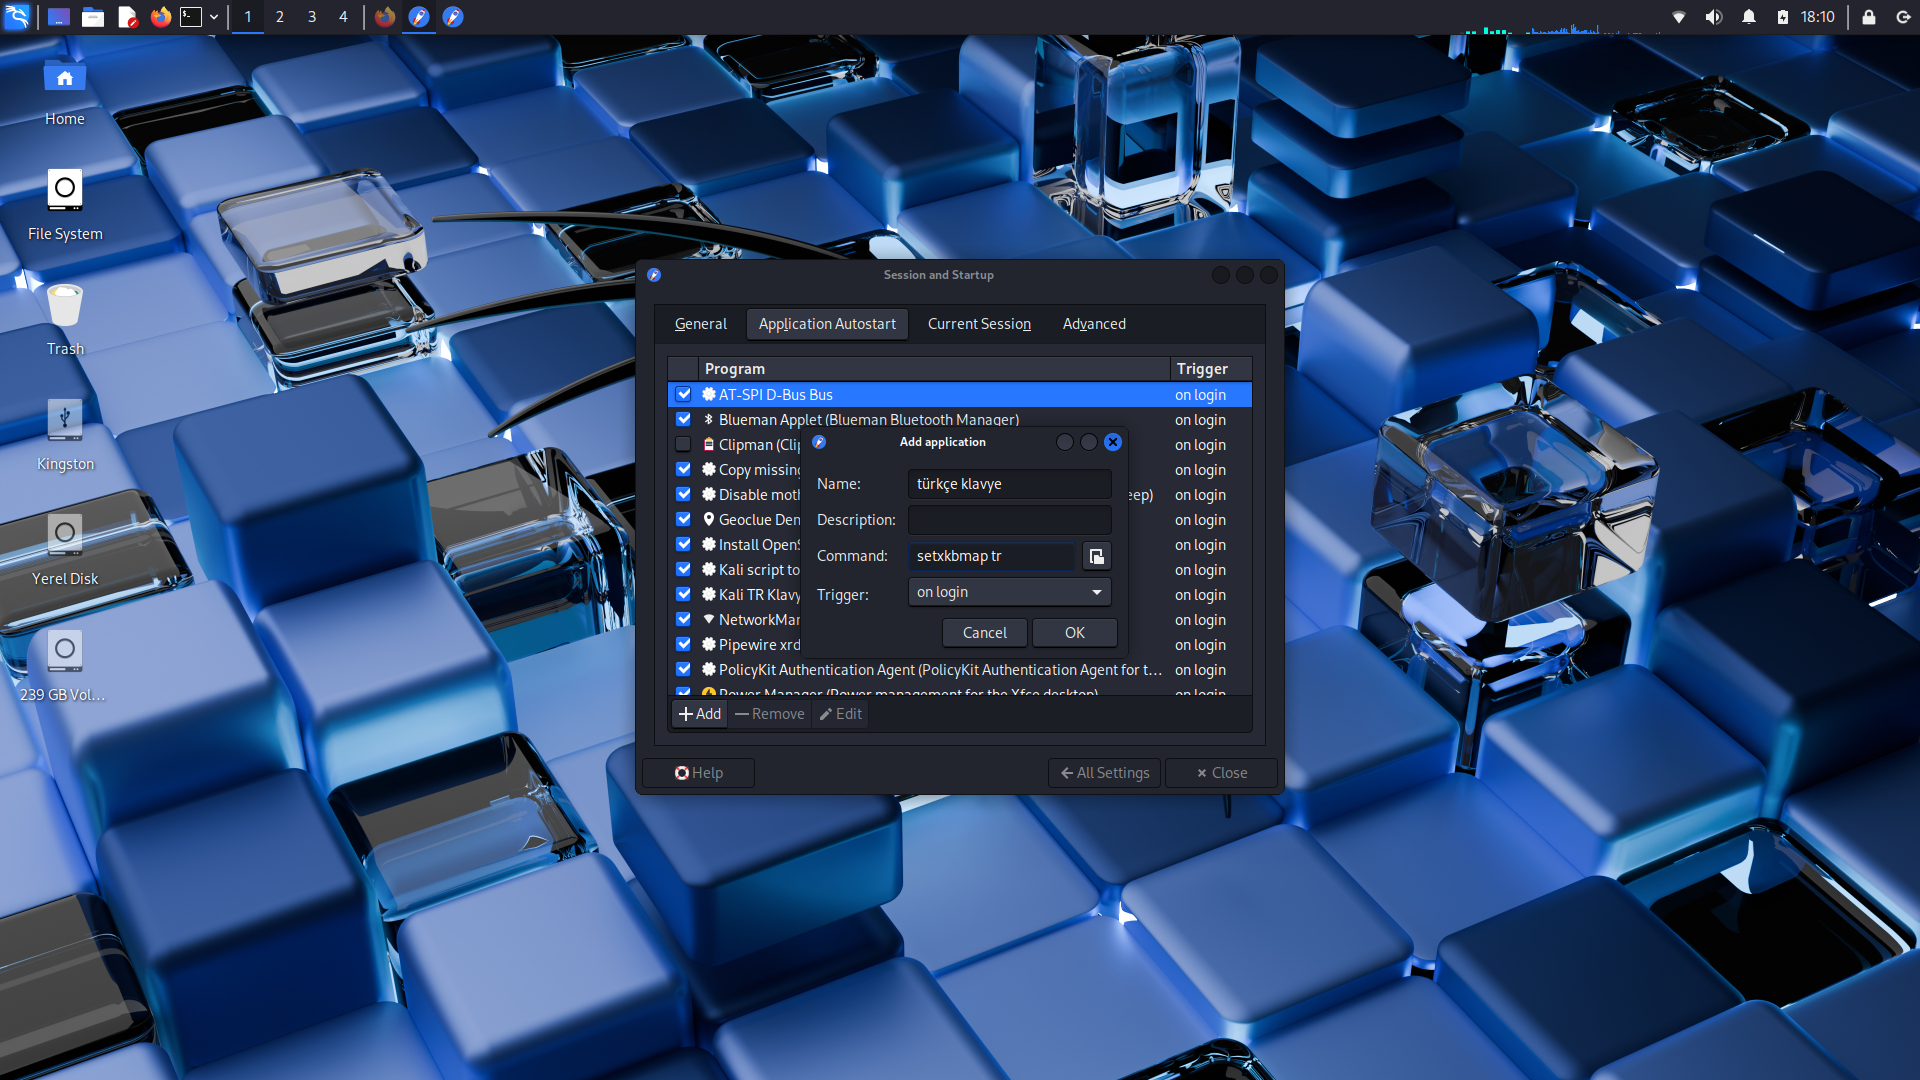
Task: Uncheck Blueman Applet autostart
Action: click(683, 420)
